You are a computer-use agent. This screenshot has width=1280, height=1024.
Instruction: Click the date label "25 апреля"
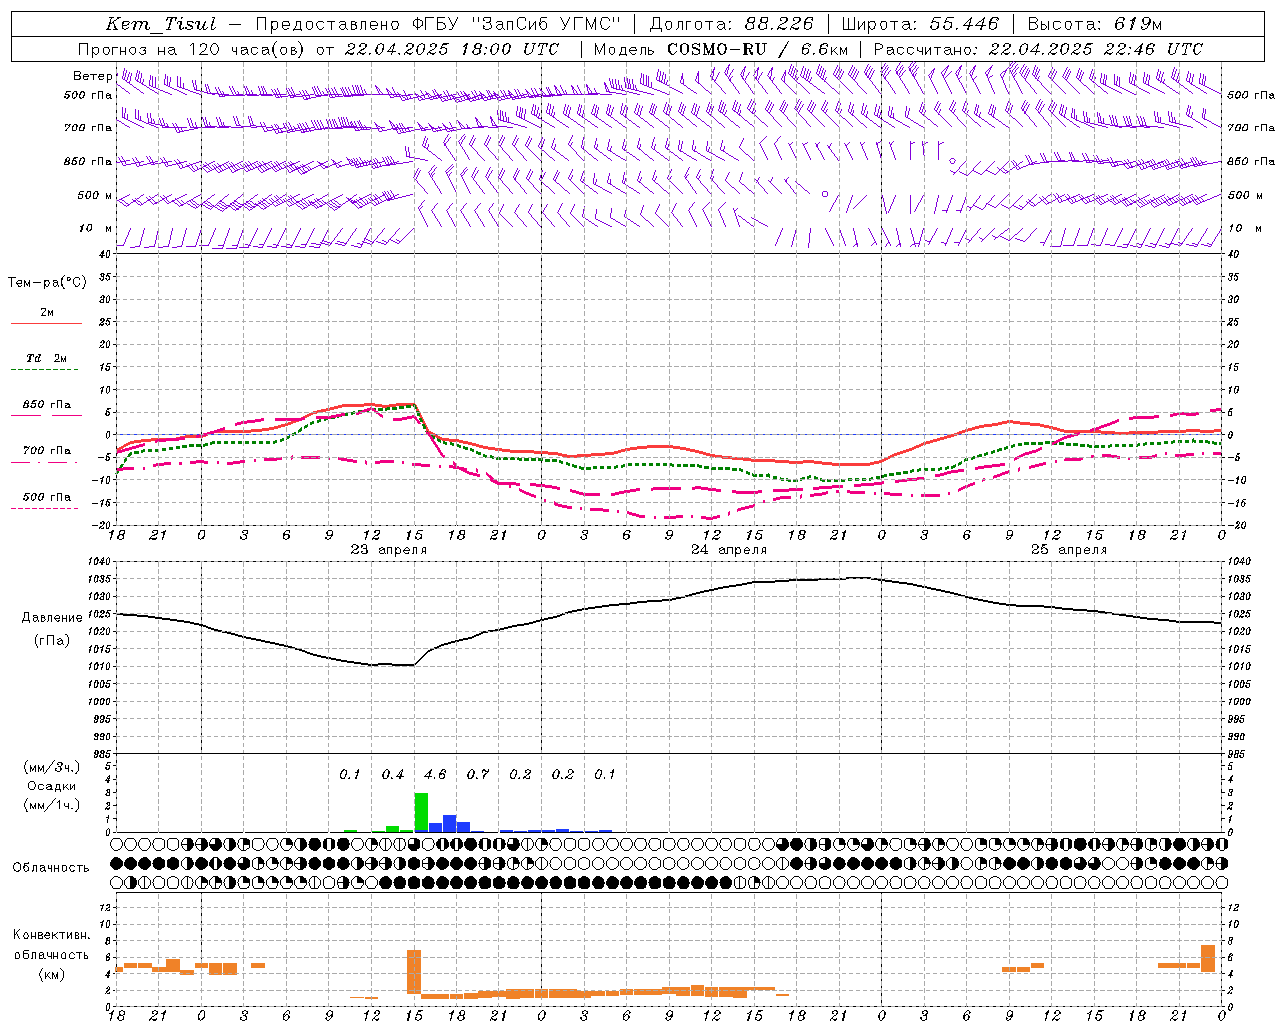point(1069,550)
